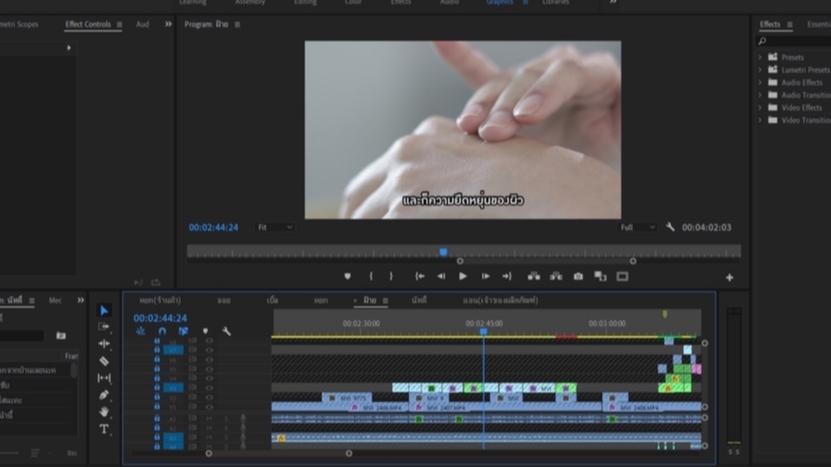The width and height of the screenshot is (831, 467).
Task: Select the Razor tool
Action: pos(104,361)
